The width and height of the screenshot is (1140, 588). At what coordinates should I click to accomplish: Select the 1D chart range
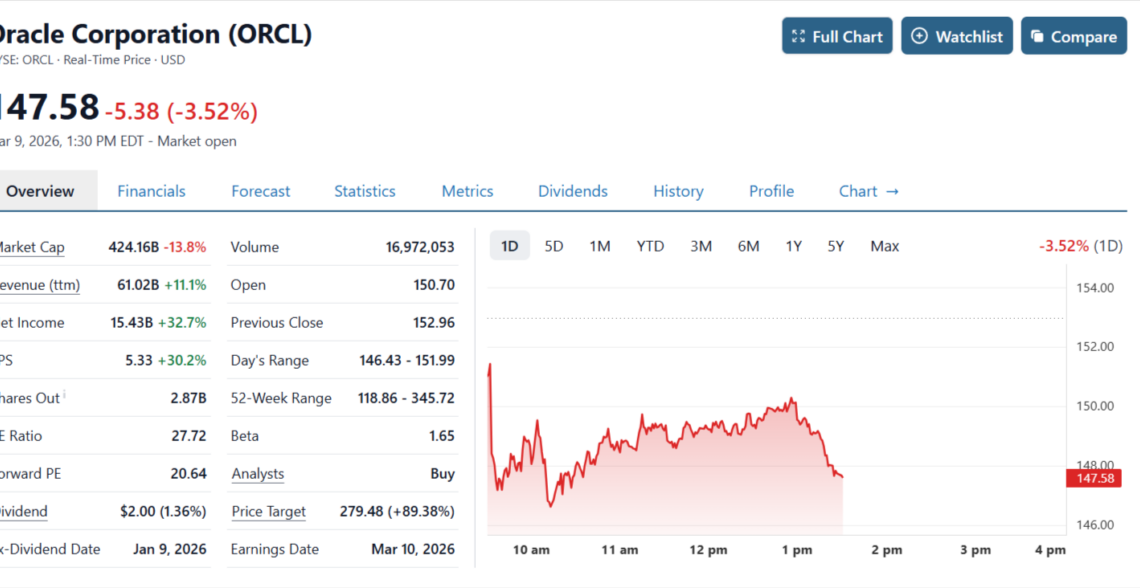tap(510, 246)
